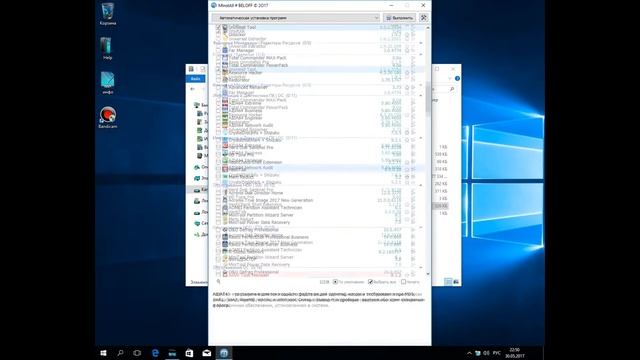Open the РУС language indicator
640x360 pixels.
click(x=496, y=353)
